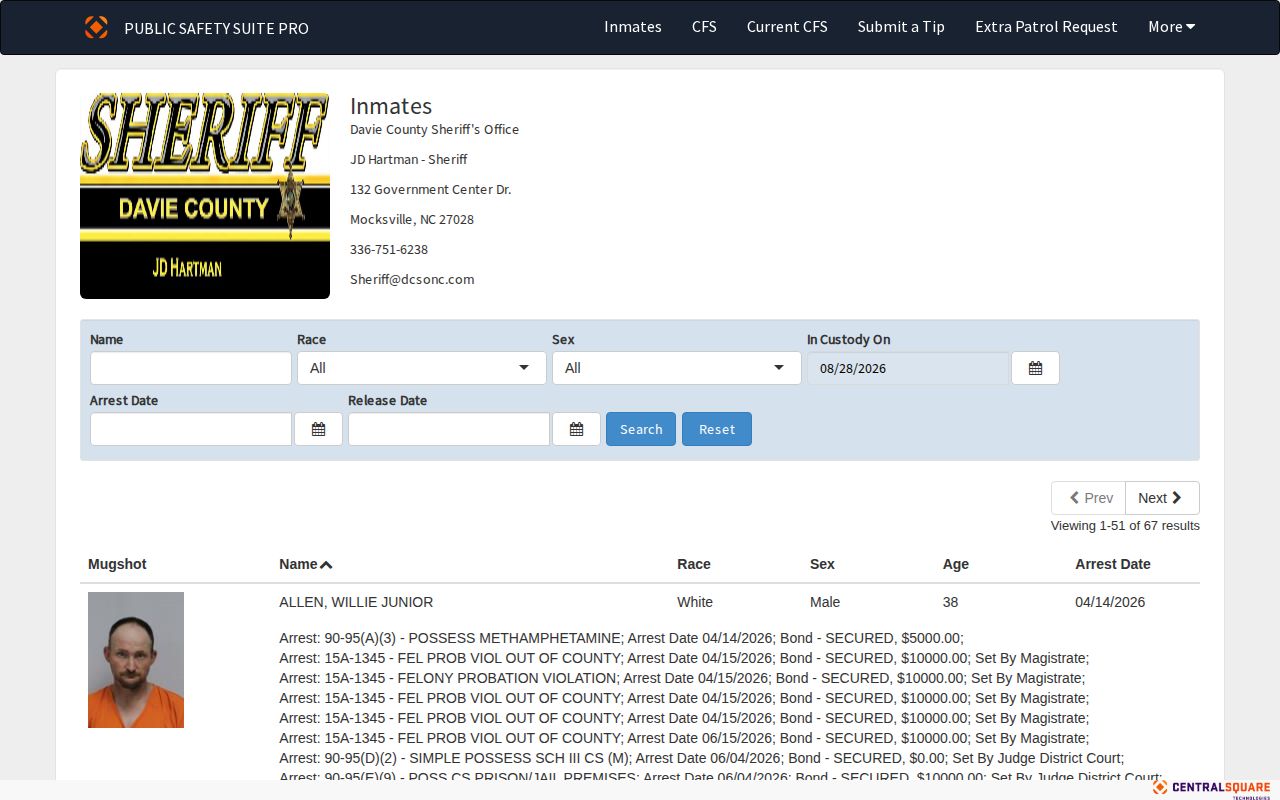Open Extra Patrol Request page
Screen dimensions: 1280x800
tap(1046, 27)
